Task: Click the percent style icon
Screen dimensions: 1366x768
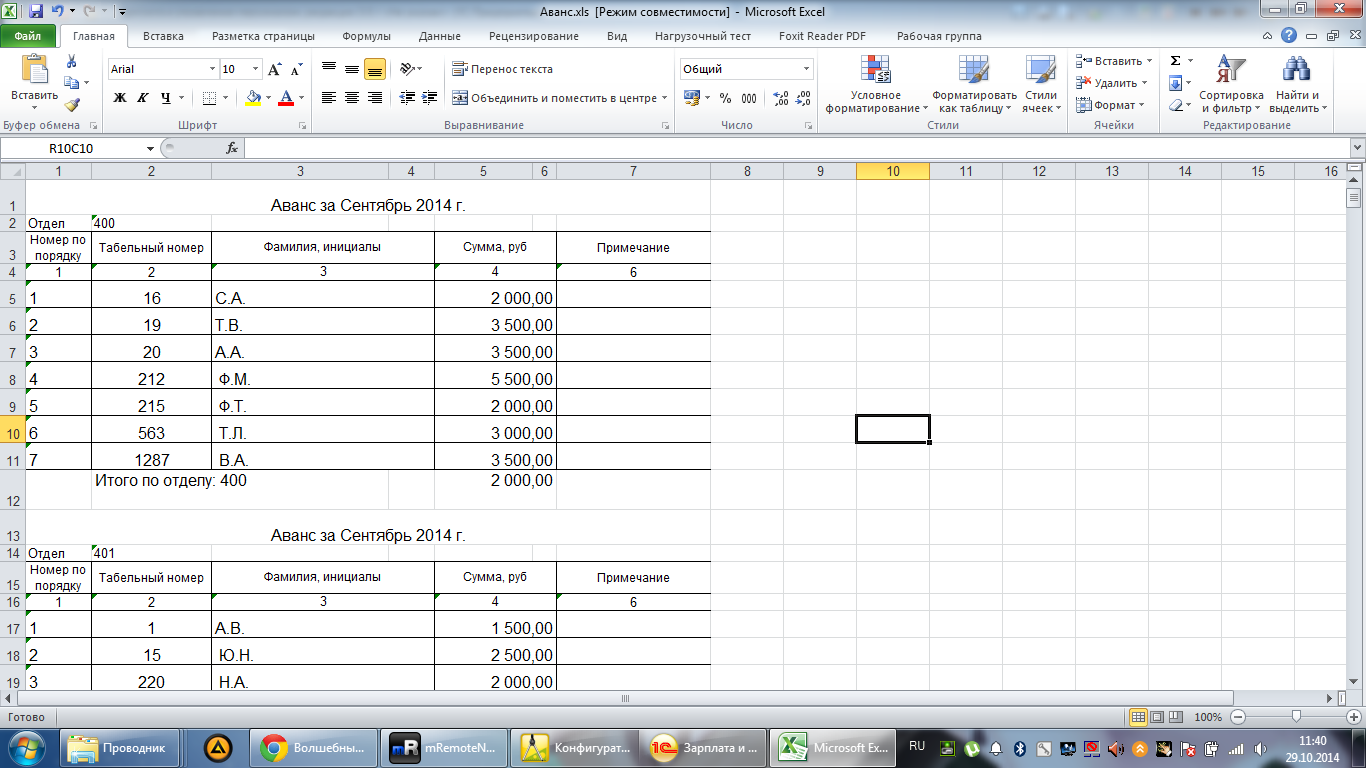Action: [x=725, y=98]
